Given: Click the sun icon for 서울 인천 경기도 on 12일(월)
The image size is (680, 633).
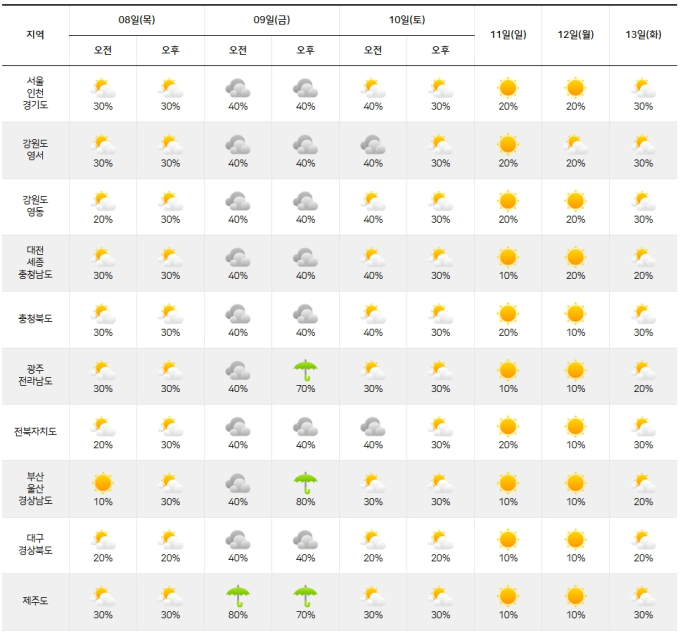Looking at the screenshot, I should tap(575, 88).
